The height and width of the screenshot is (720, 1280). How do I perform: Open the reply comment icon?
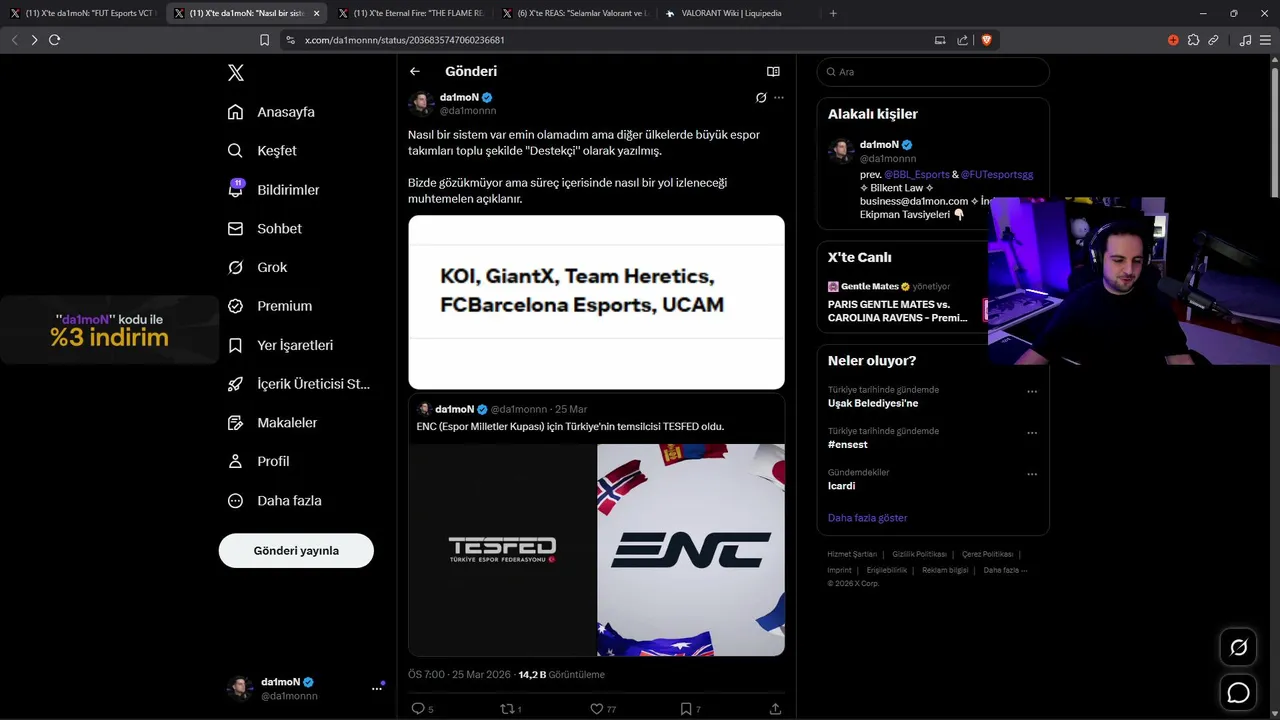click(x=418, y=708)
